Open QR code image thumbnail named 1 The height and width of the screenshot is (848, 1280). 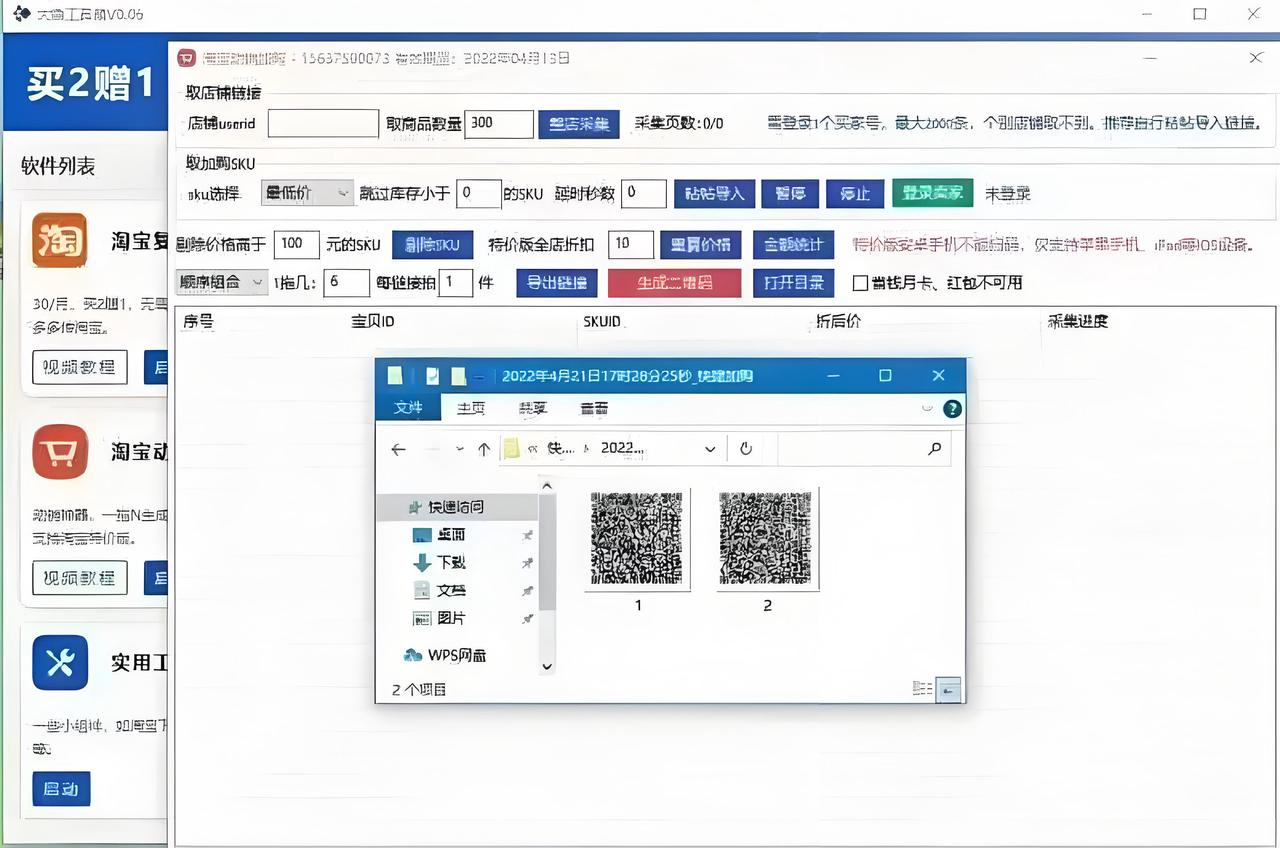[x=638, y=540]
